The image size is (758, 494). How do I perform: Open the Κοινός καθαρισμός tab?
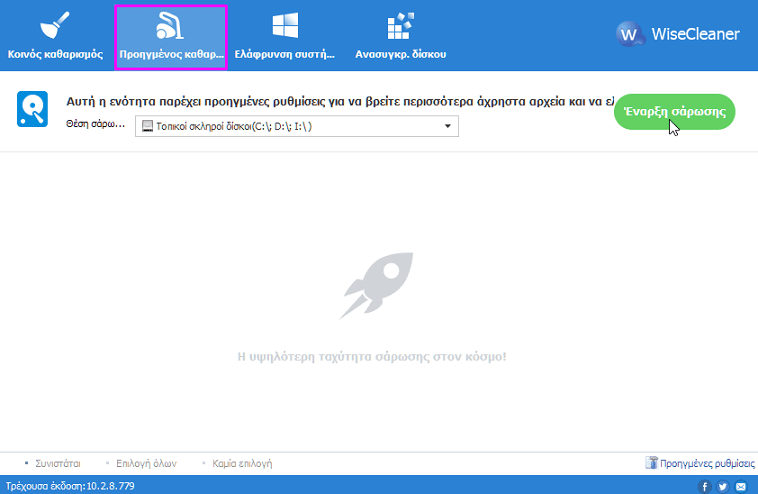(55, 36)
